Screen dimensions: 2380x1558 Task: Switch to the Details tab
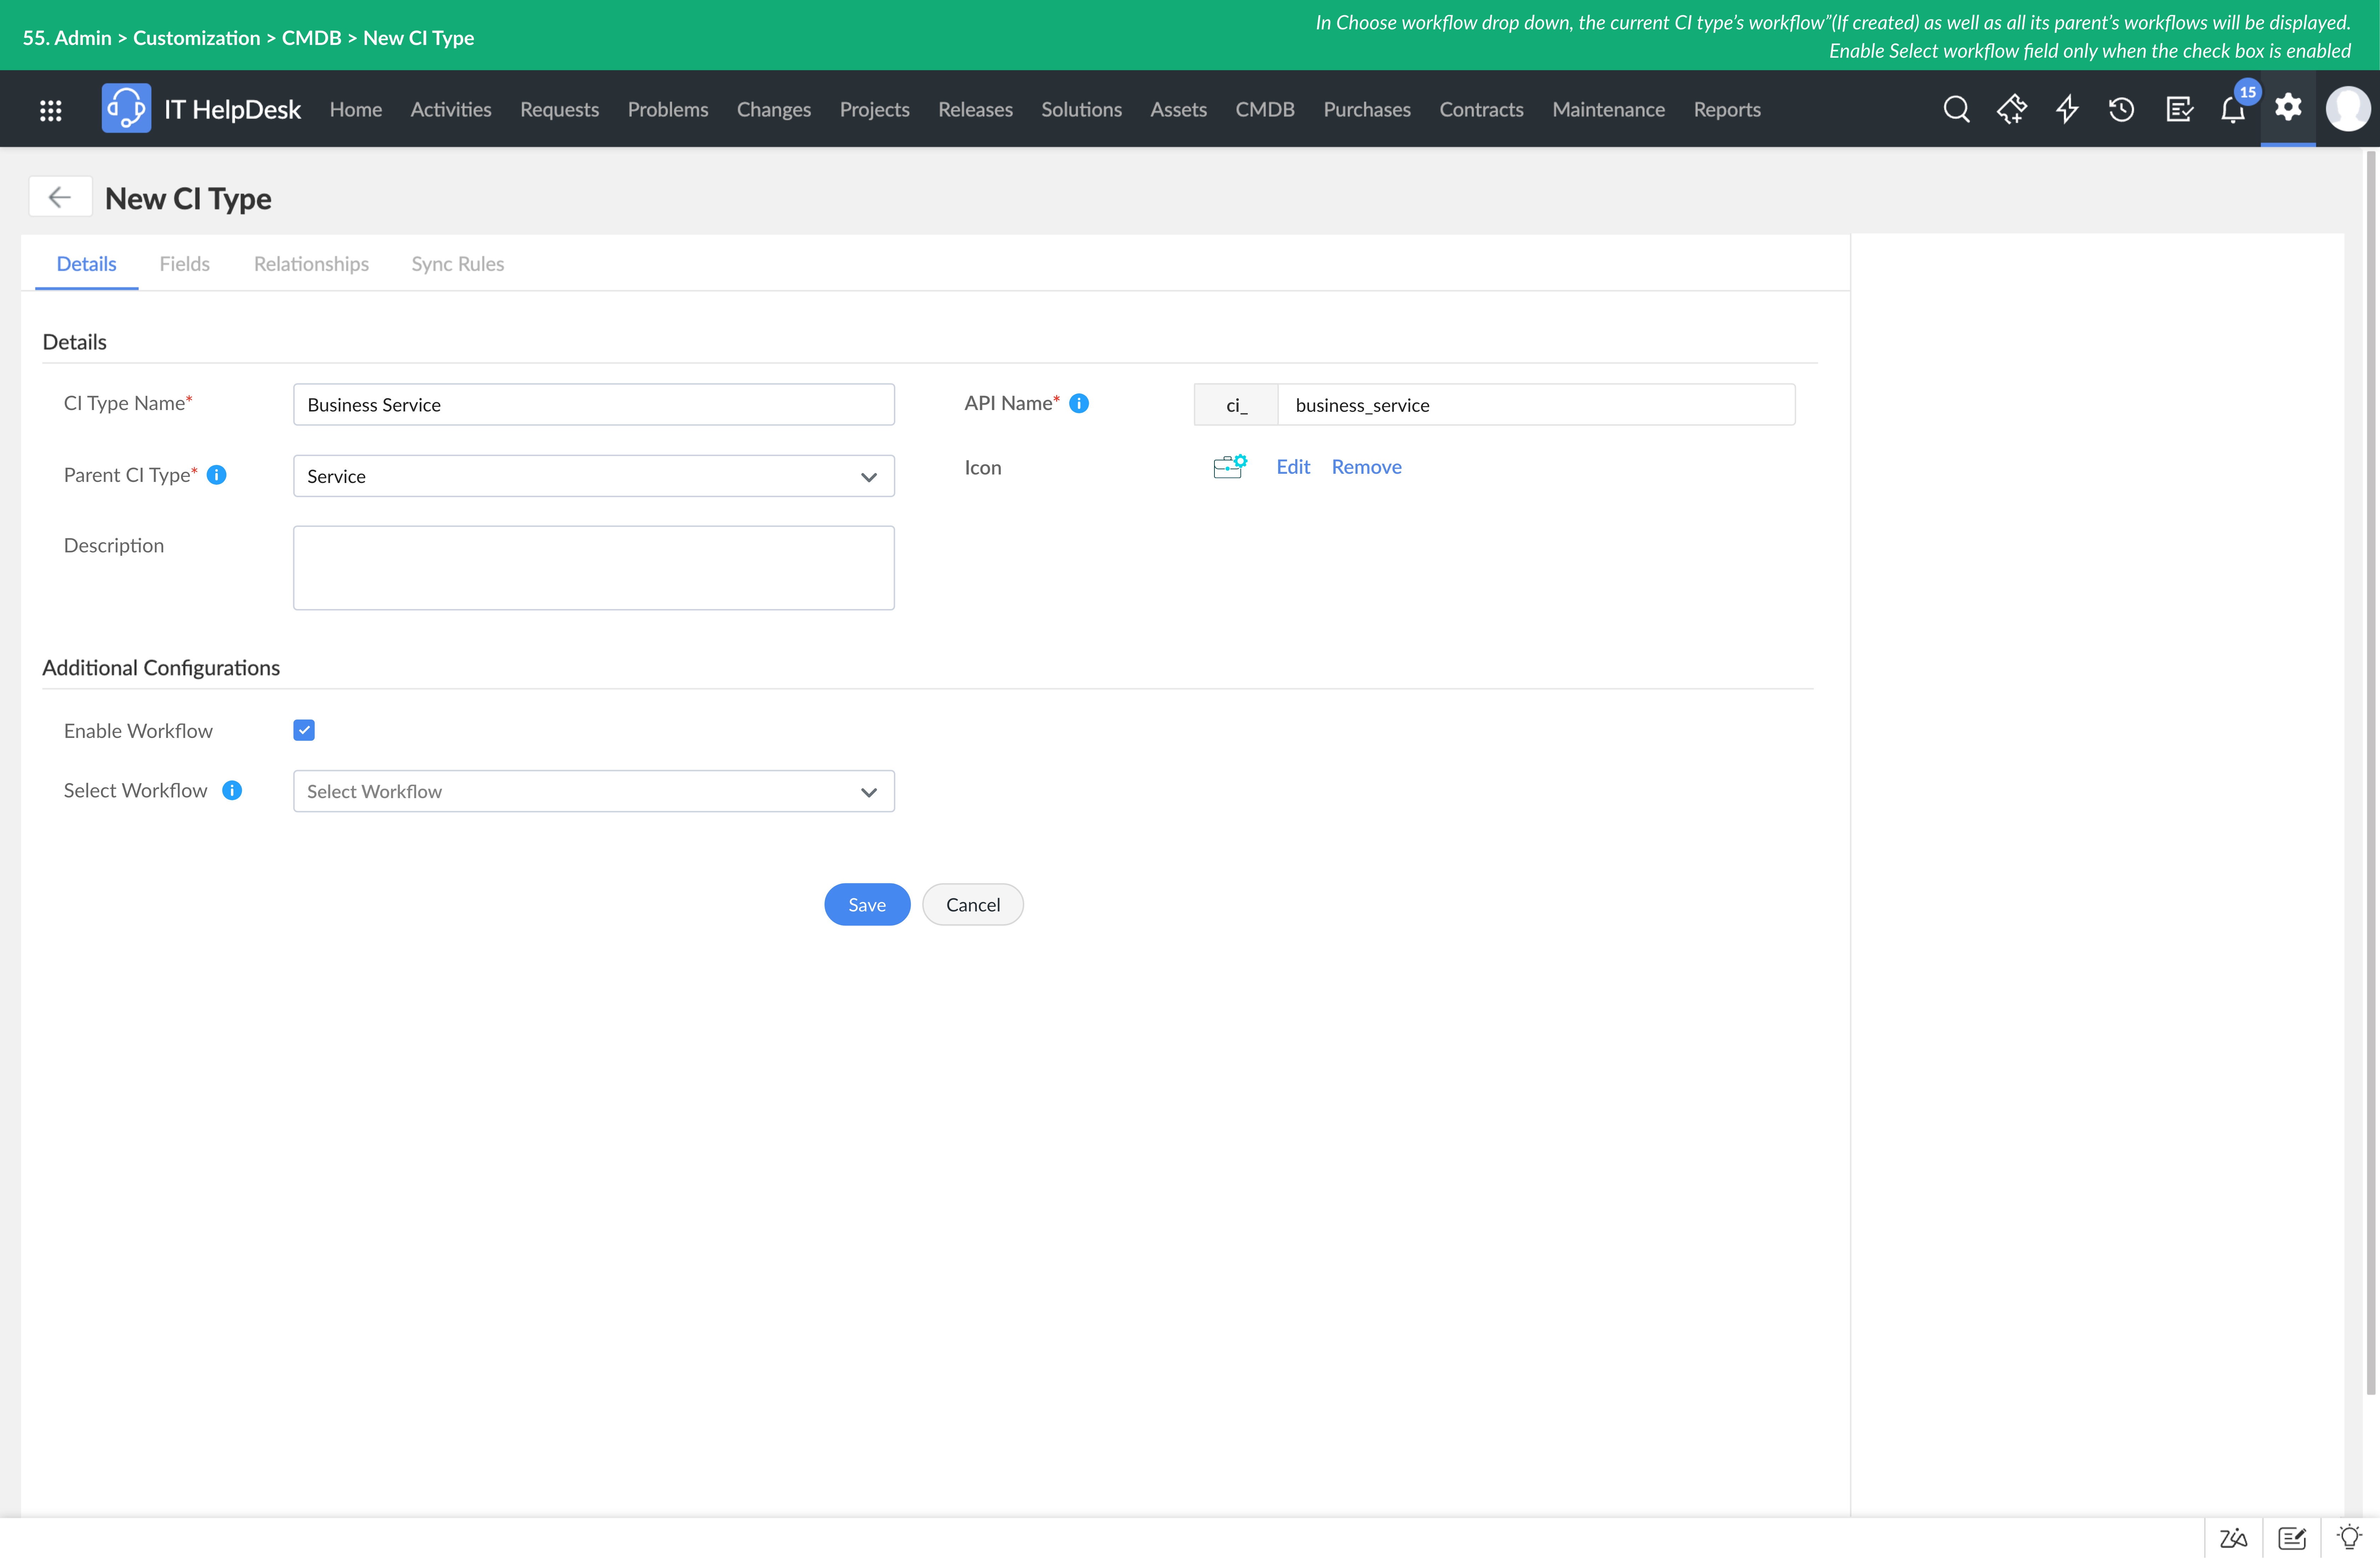(87, 264)
